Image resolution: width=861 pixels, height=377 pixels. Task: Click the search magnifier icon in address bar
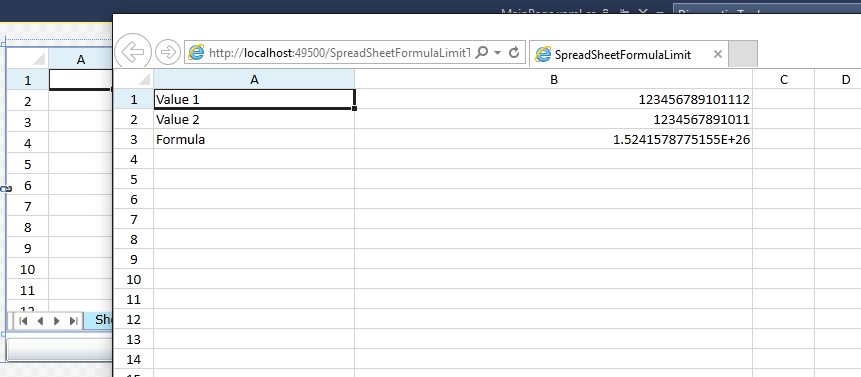[x=482, y=52]
